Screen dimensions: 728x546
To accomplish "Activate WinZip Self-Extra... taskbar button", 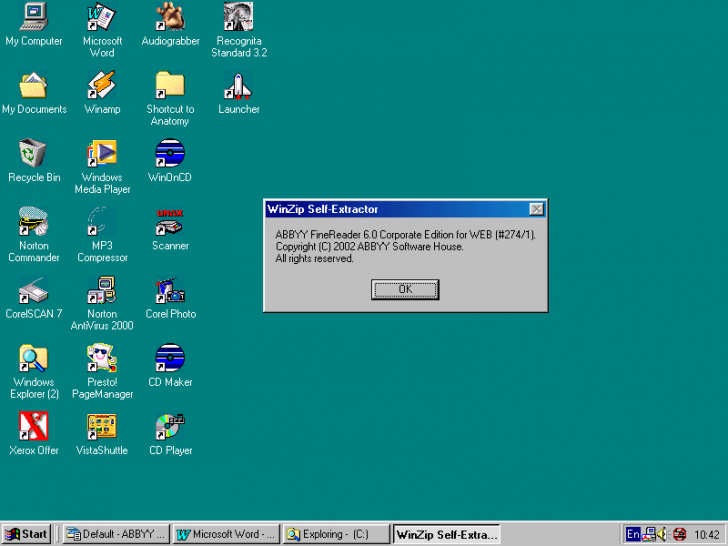I will (x=446, y=534).
